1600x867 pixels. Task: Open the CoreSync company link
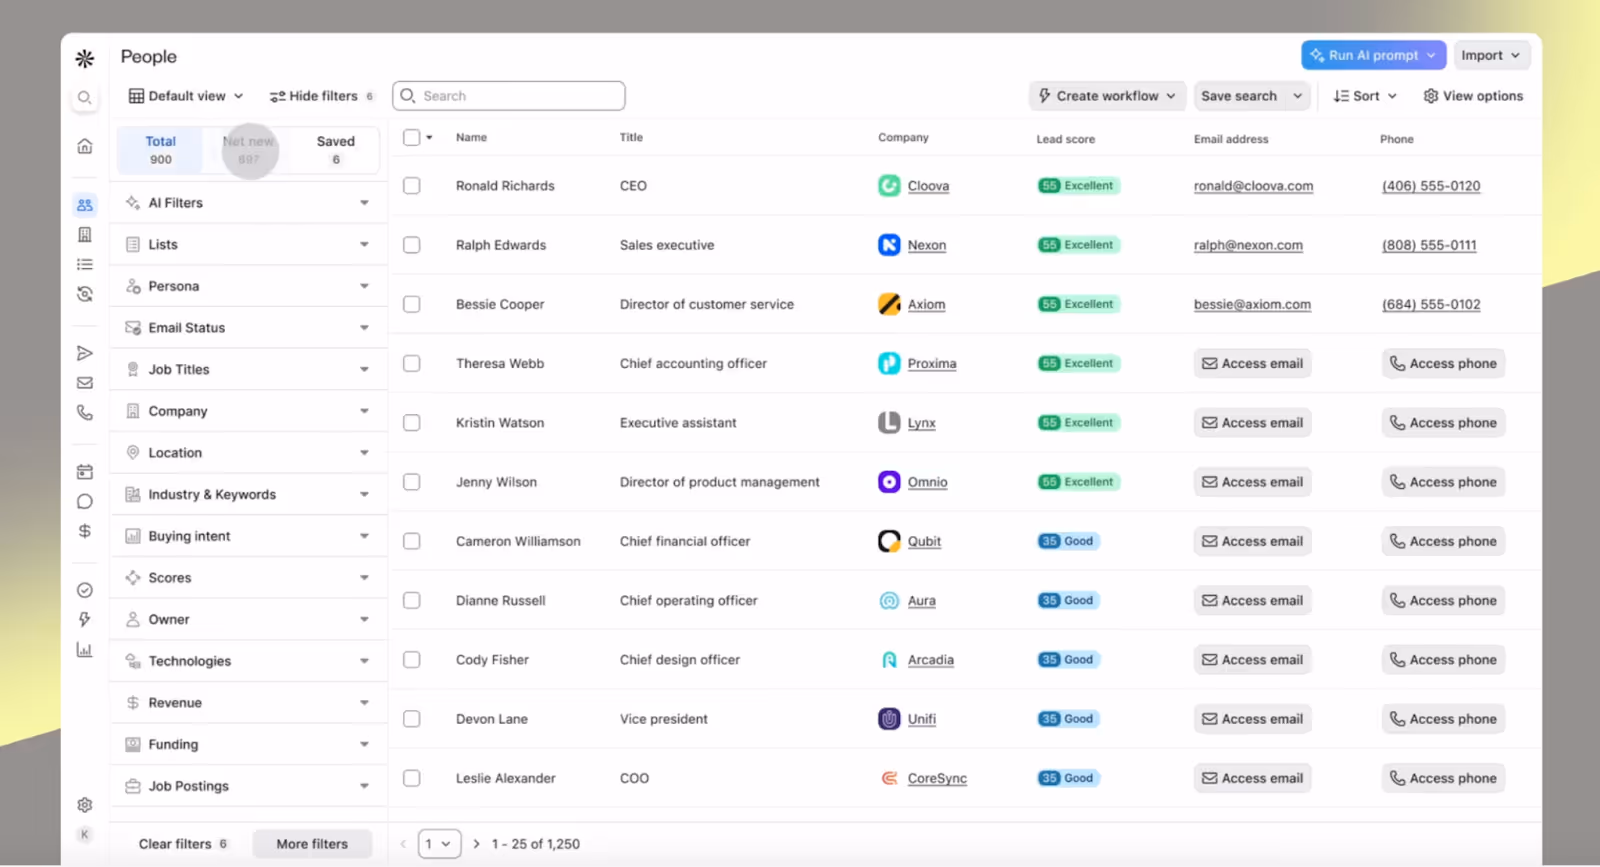(x=937, y=778)
